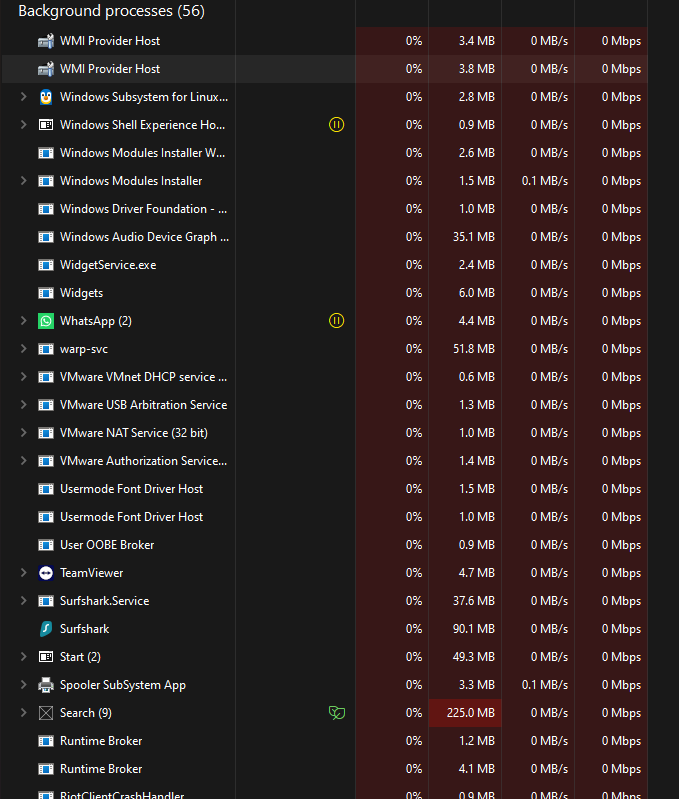Screen dimensions: 679x799
Task: Click the Windows Subsystem for Linux penguin icon
Action: pos(46,97)
